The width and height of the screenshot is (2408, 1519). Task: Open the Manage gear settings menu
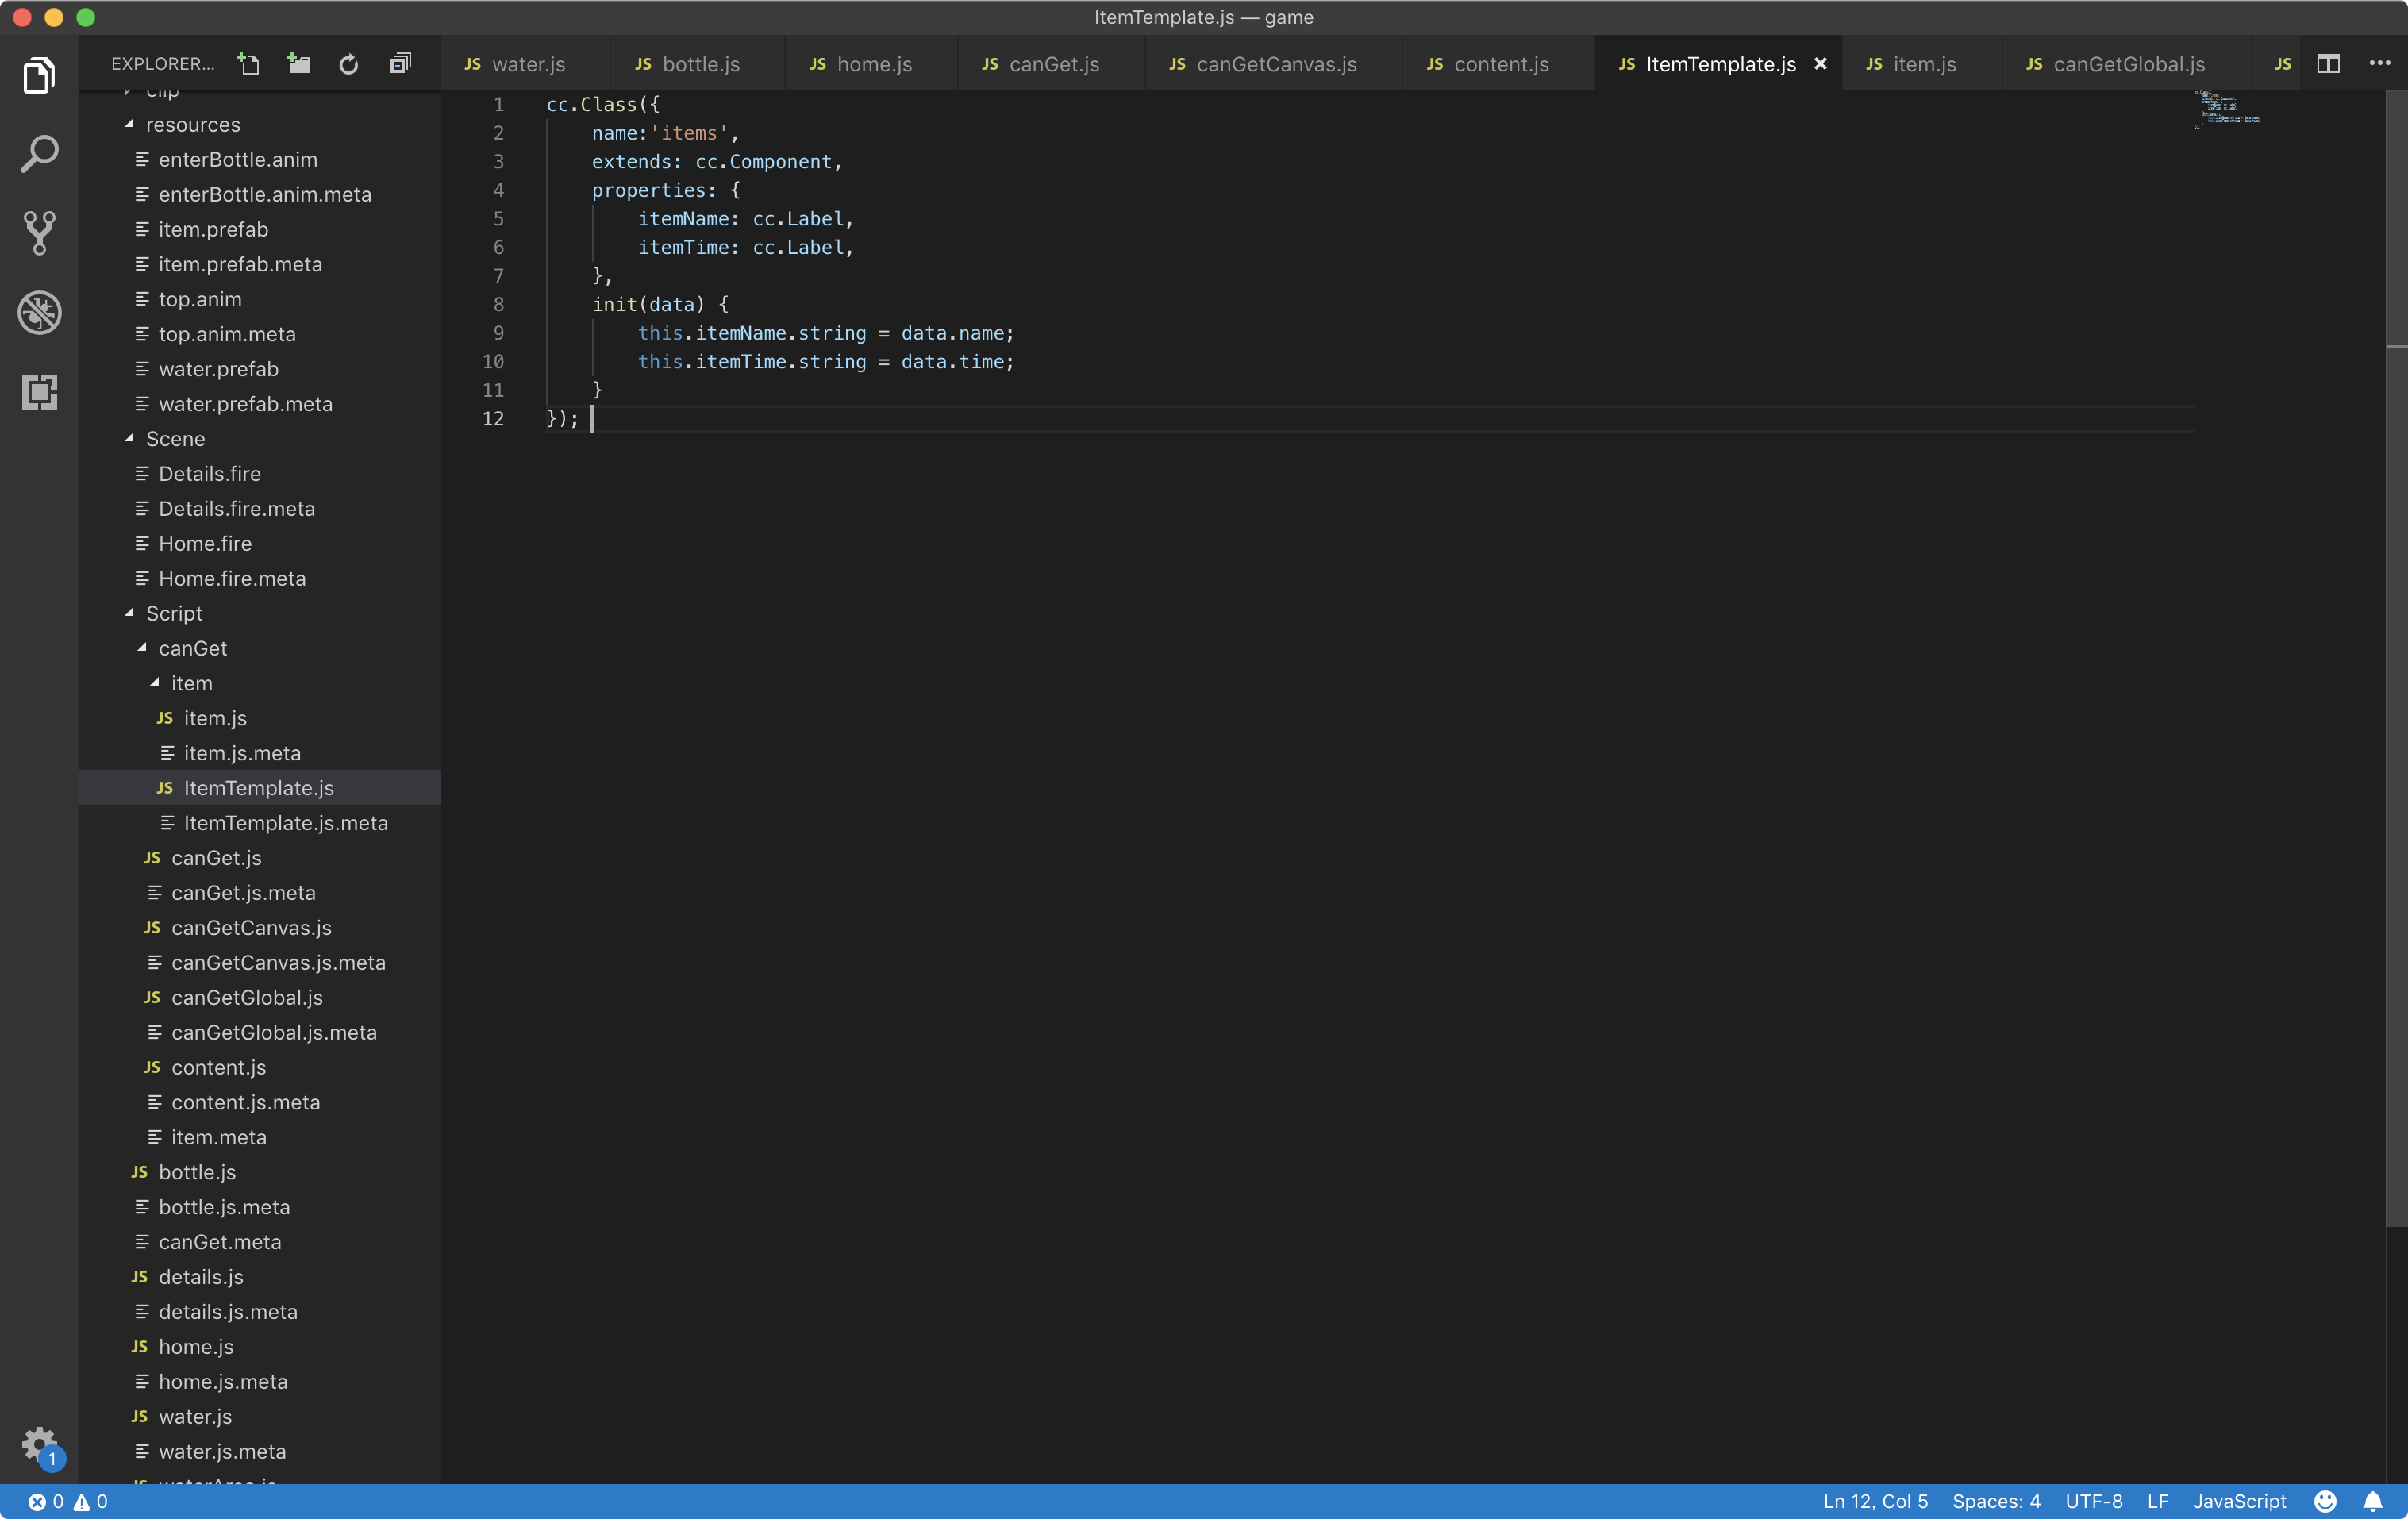39,1442
